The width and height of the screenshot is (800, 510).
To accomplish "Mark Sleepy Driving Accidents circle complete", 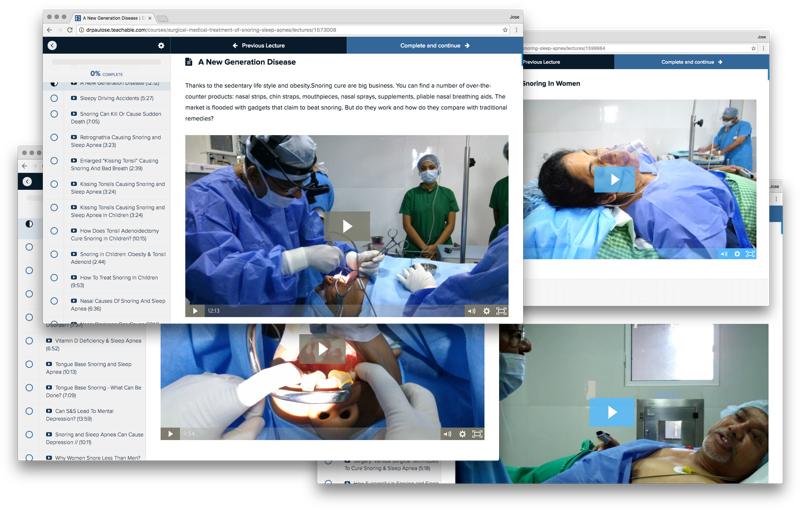I will 54,98.
